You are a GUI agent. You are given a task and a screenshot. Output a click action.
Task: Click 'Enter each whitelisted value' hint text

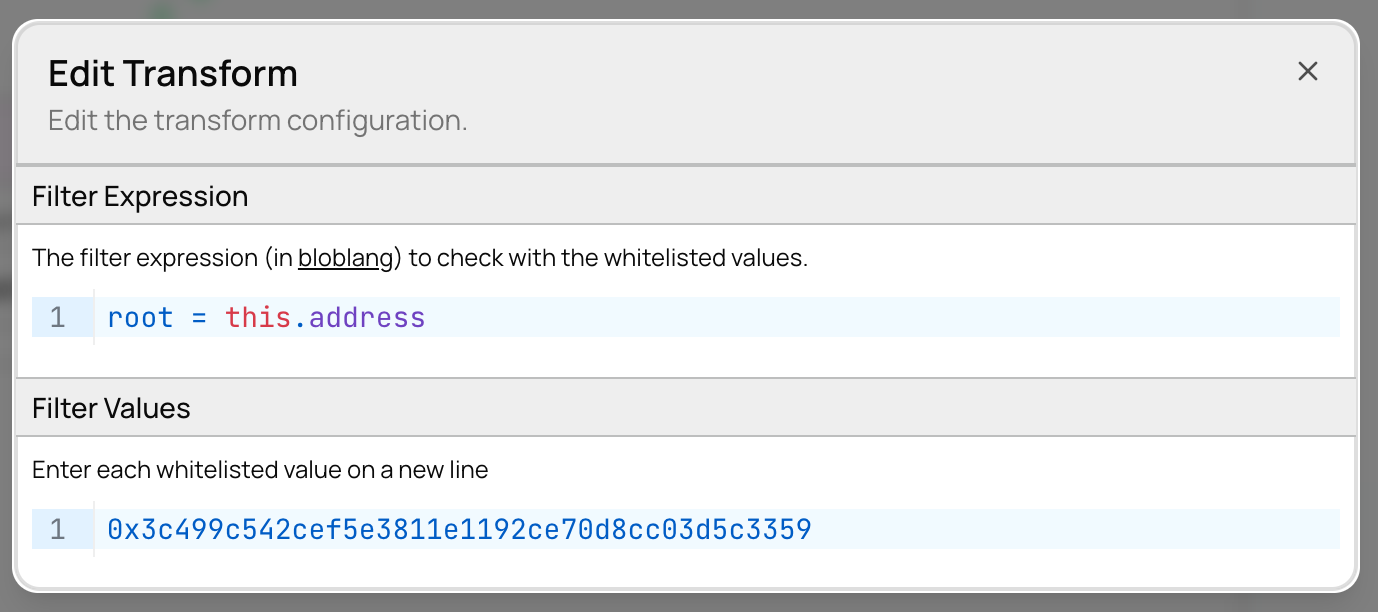click(260, 470)
